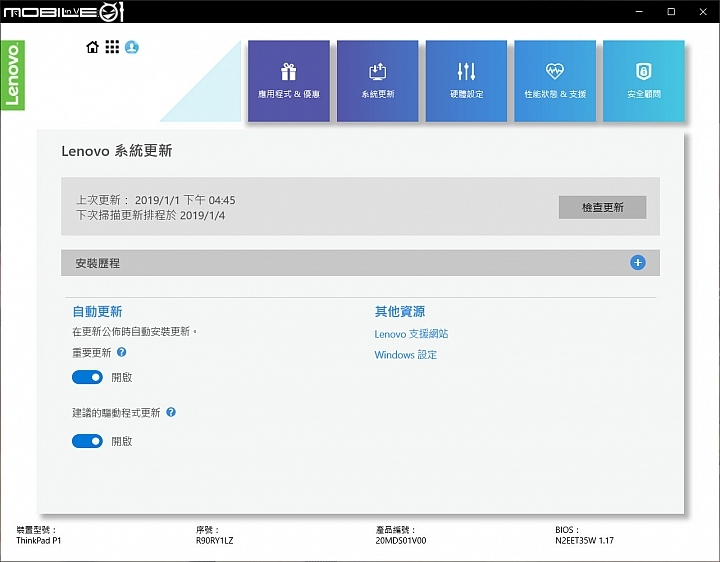Expand 安裝歷程 with plus icon
This screenshot has width=720, height=562.
[638, 263]
